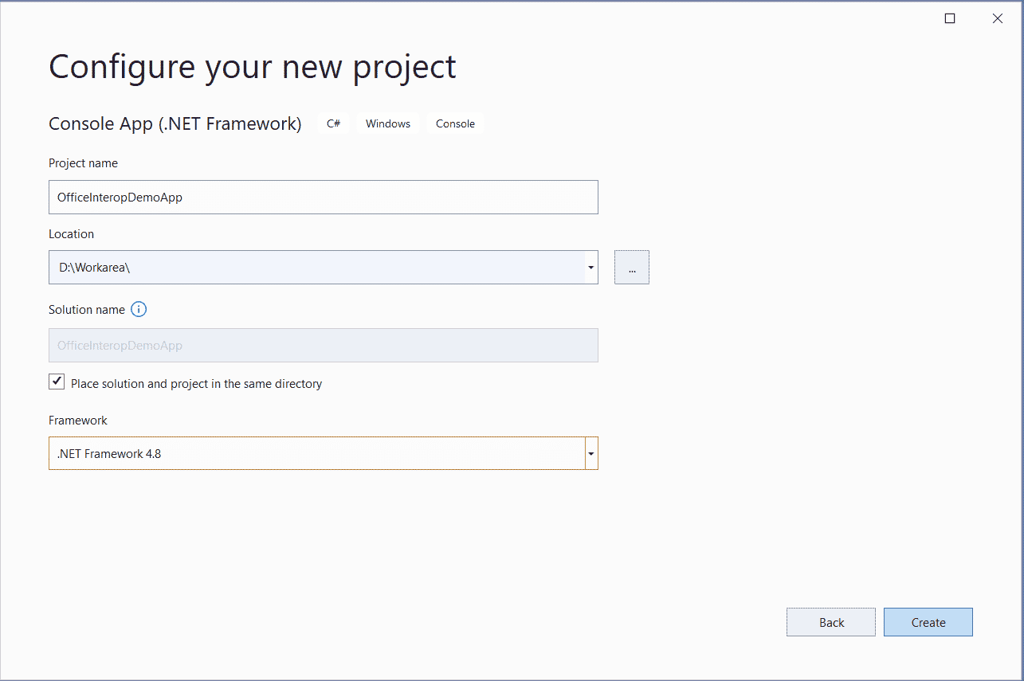Click the Windows platform tag

(x=387, y=123)
